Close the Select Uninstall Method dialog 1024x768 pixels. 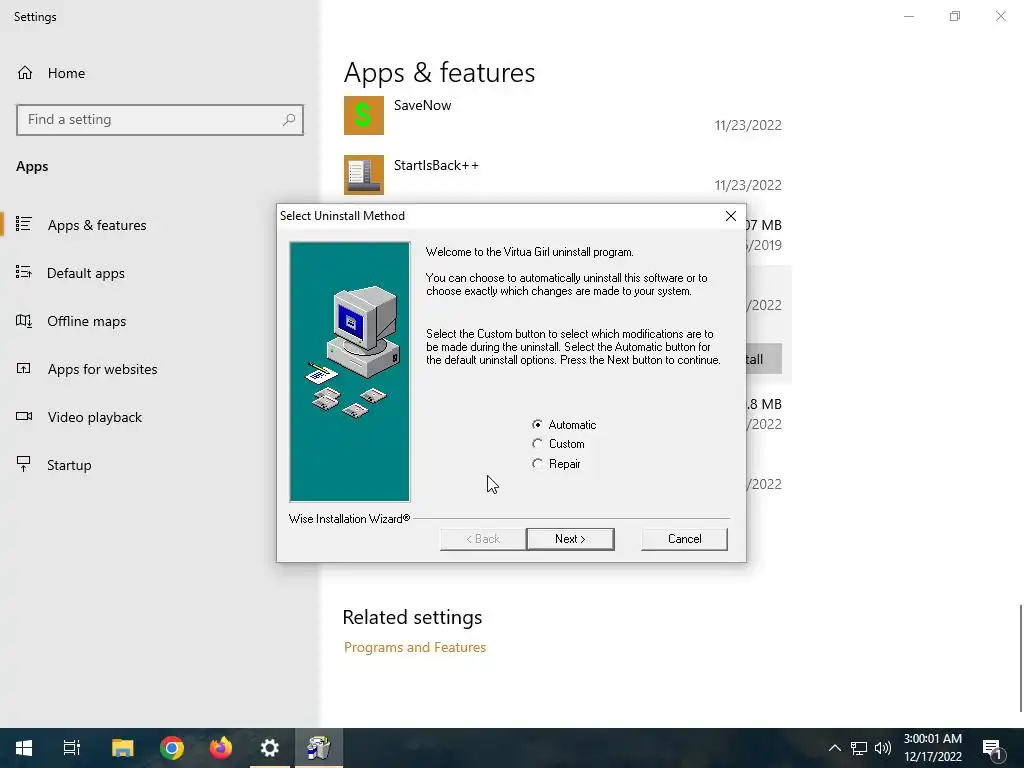coord(731,216)
